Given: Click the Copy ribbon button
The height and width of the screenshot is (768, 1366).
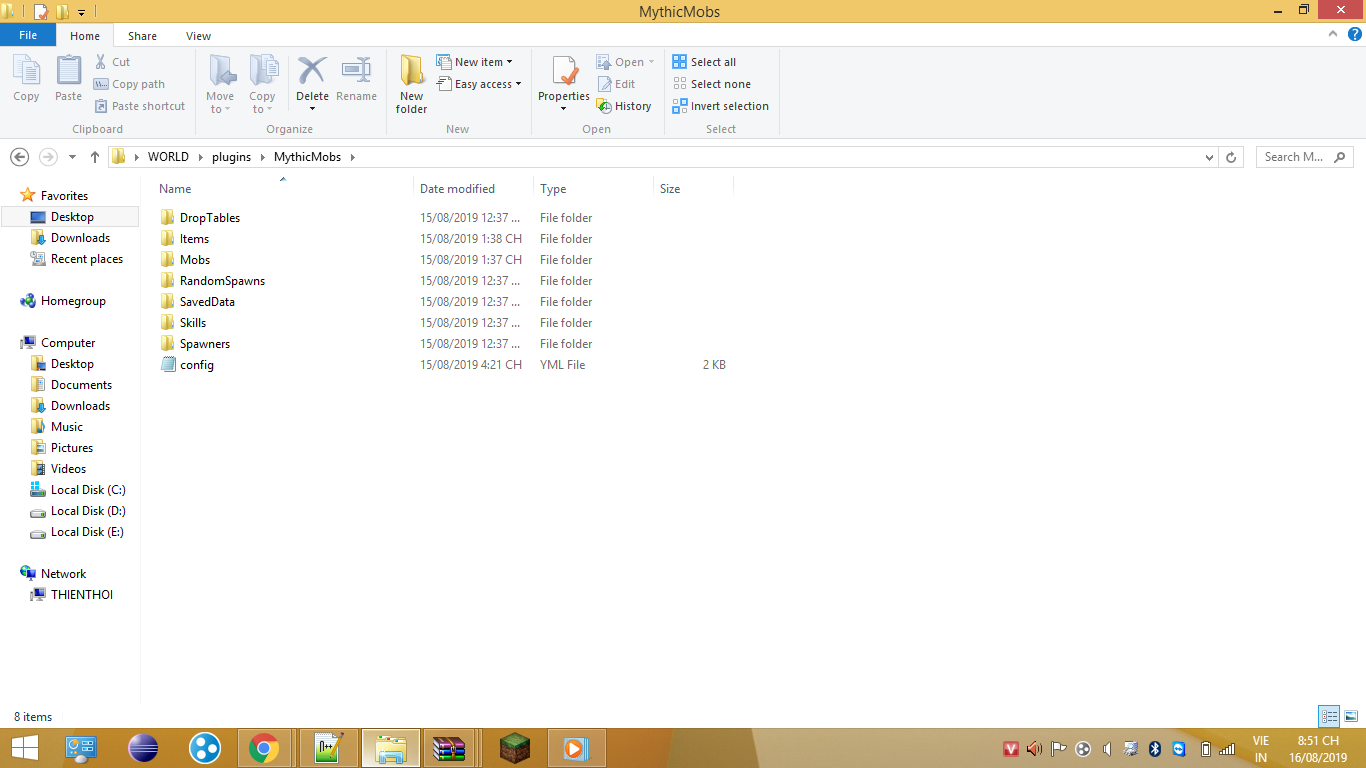Looking at the screenshot, I should click(x=26, y=79).
